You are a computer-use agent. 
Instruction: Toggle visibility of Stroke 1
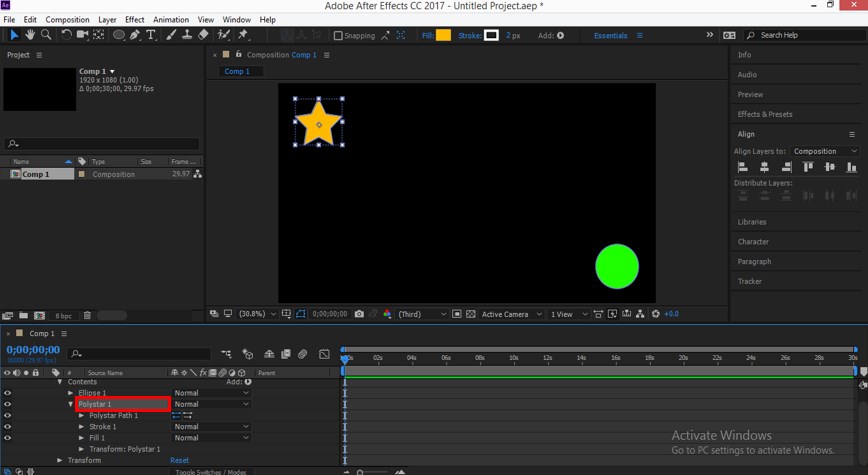coord(7,427)
